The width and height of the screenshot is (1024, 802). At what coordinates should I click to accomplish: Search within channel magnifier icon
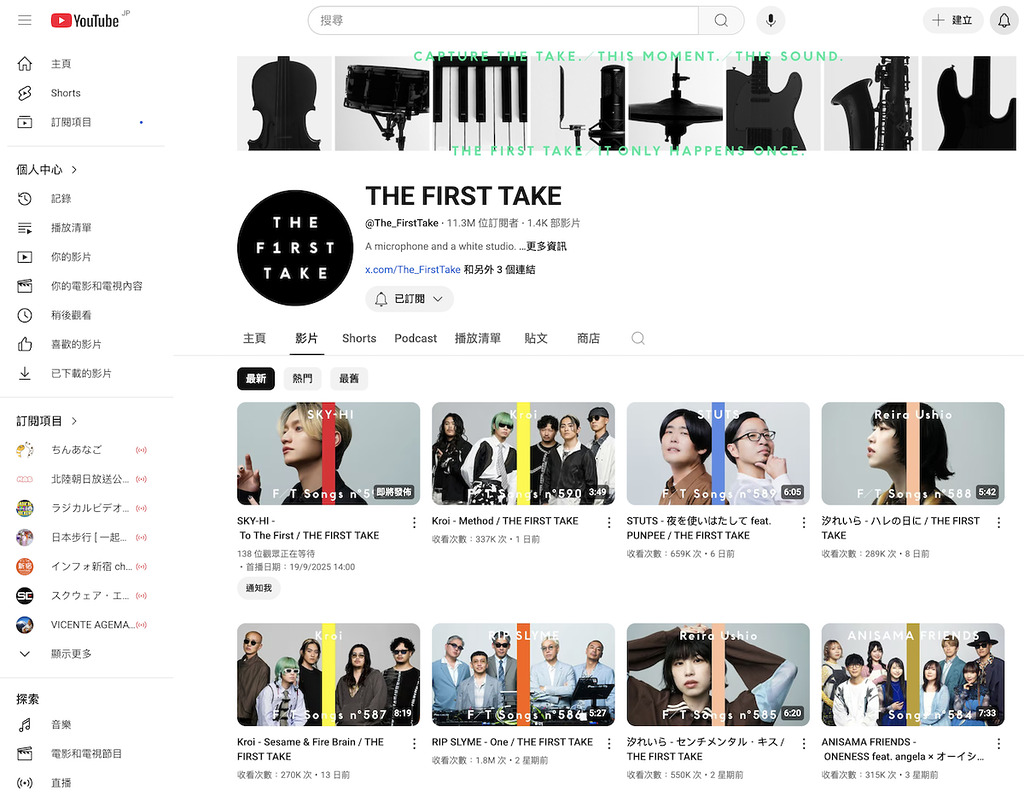coord(638,338)
